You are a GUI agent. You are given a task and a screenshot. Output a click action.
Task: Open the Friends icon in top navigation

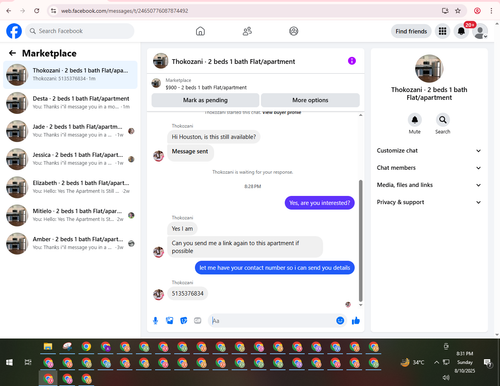tap(247, 31)
